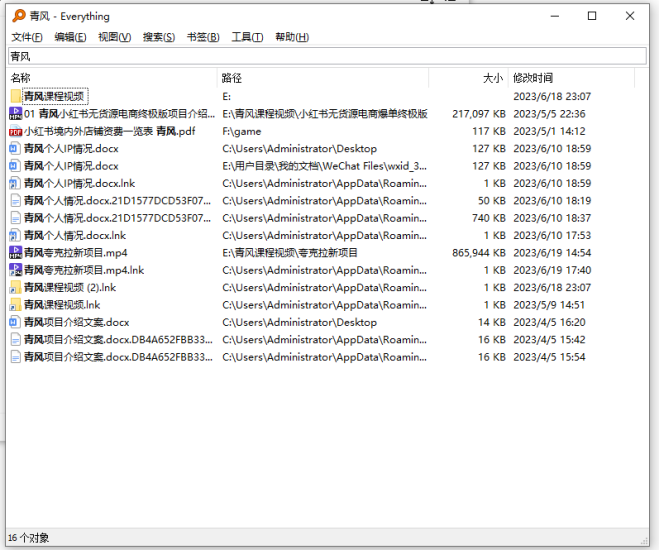This screenshot has width=659, height=550.
Task: Click the 青风课程视频 folder icon
Action: point(15,97)
